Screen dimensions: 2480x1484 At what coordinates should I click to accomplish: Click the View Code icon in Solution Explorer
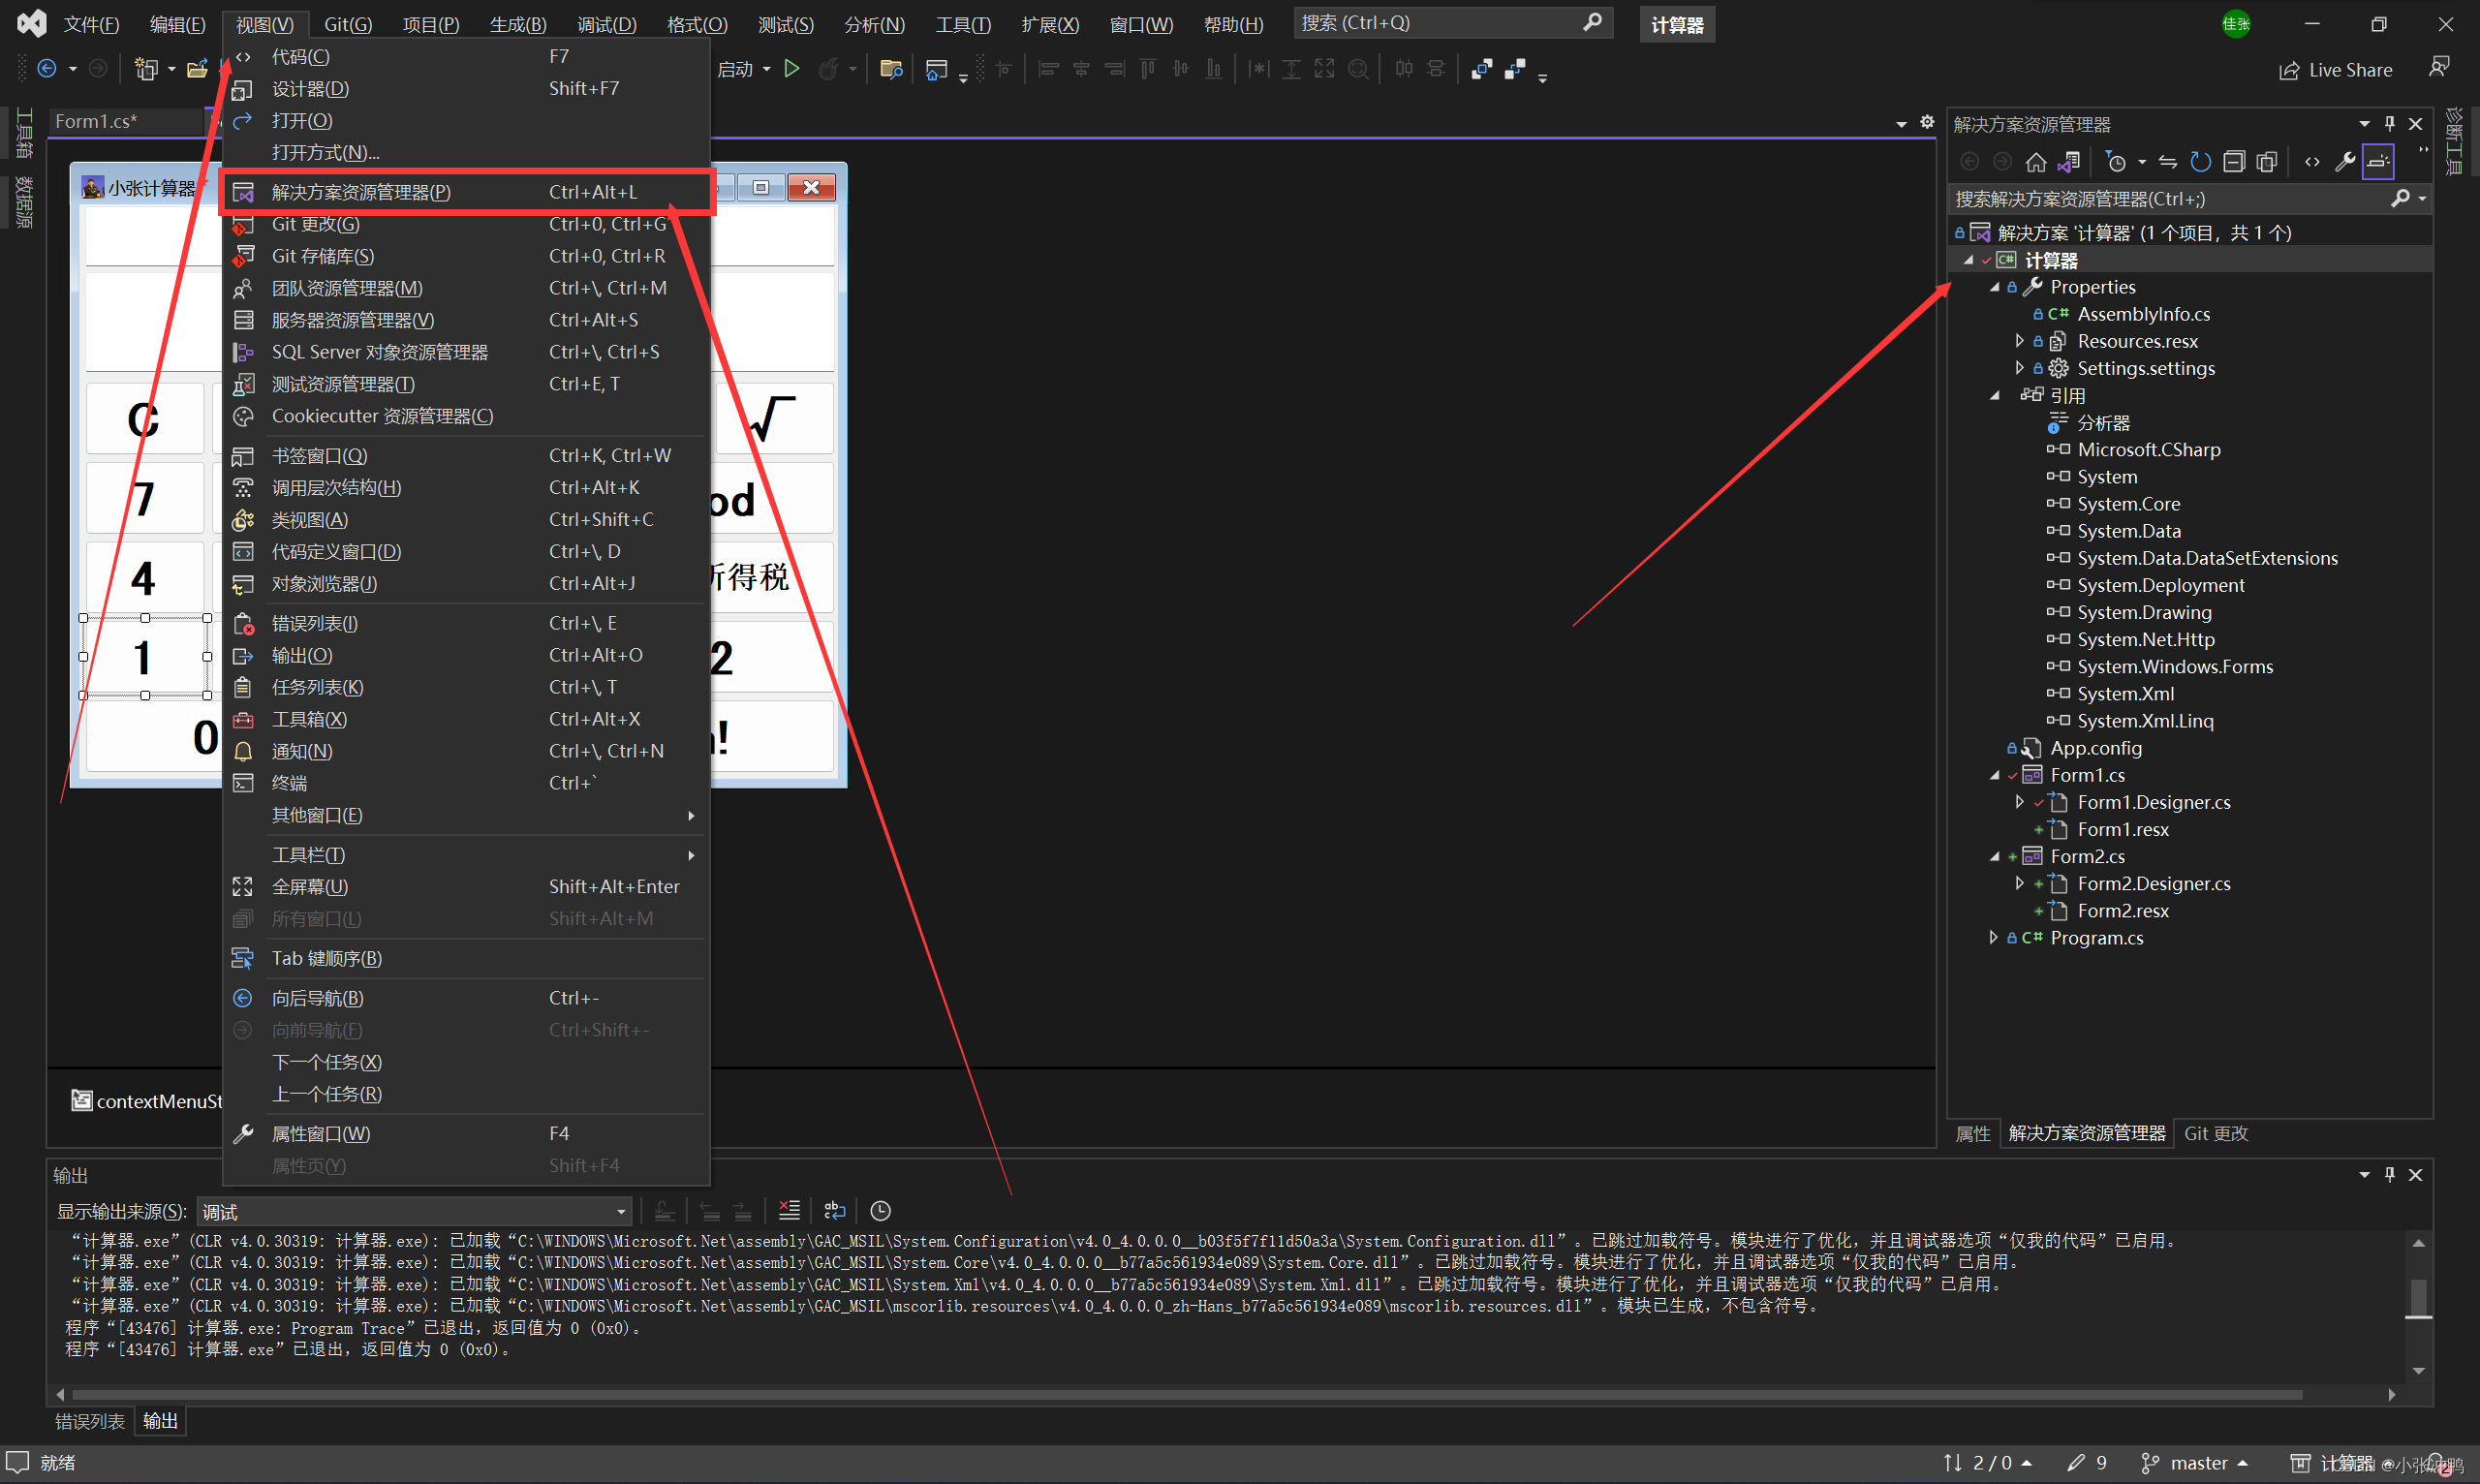tap(2312, 162)
